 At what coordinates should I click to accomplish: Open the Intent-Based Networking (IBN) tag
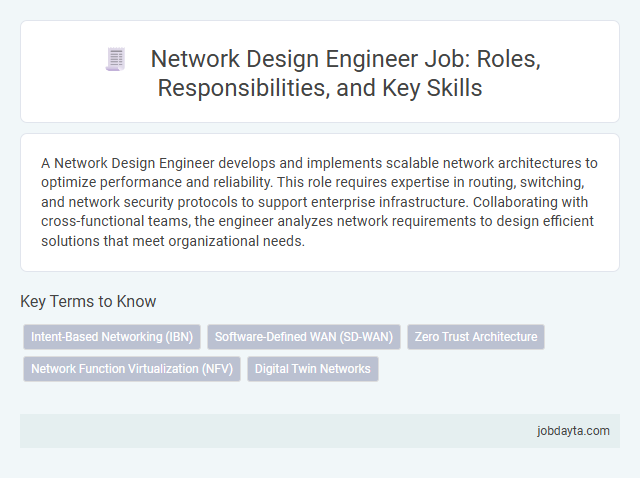[x=112, y=337]
